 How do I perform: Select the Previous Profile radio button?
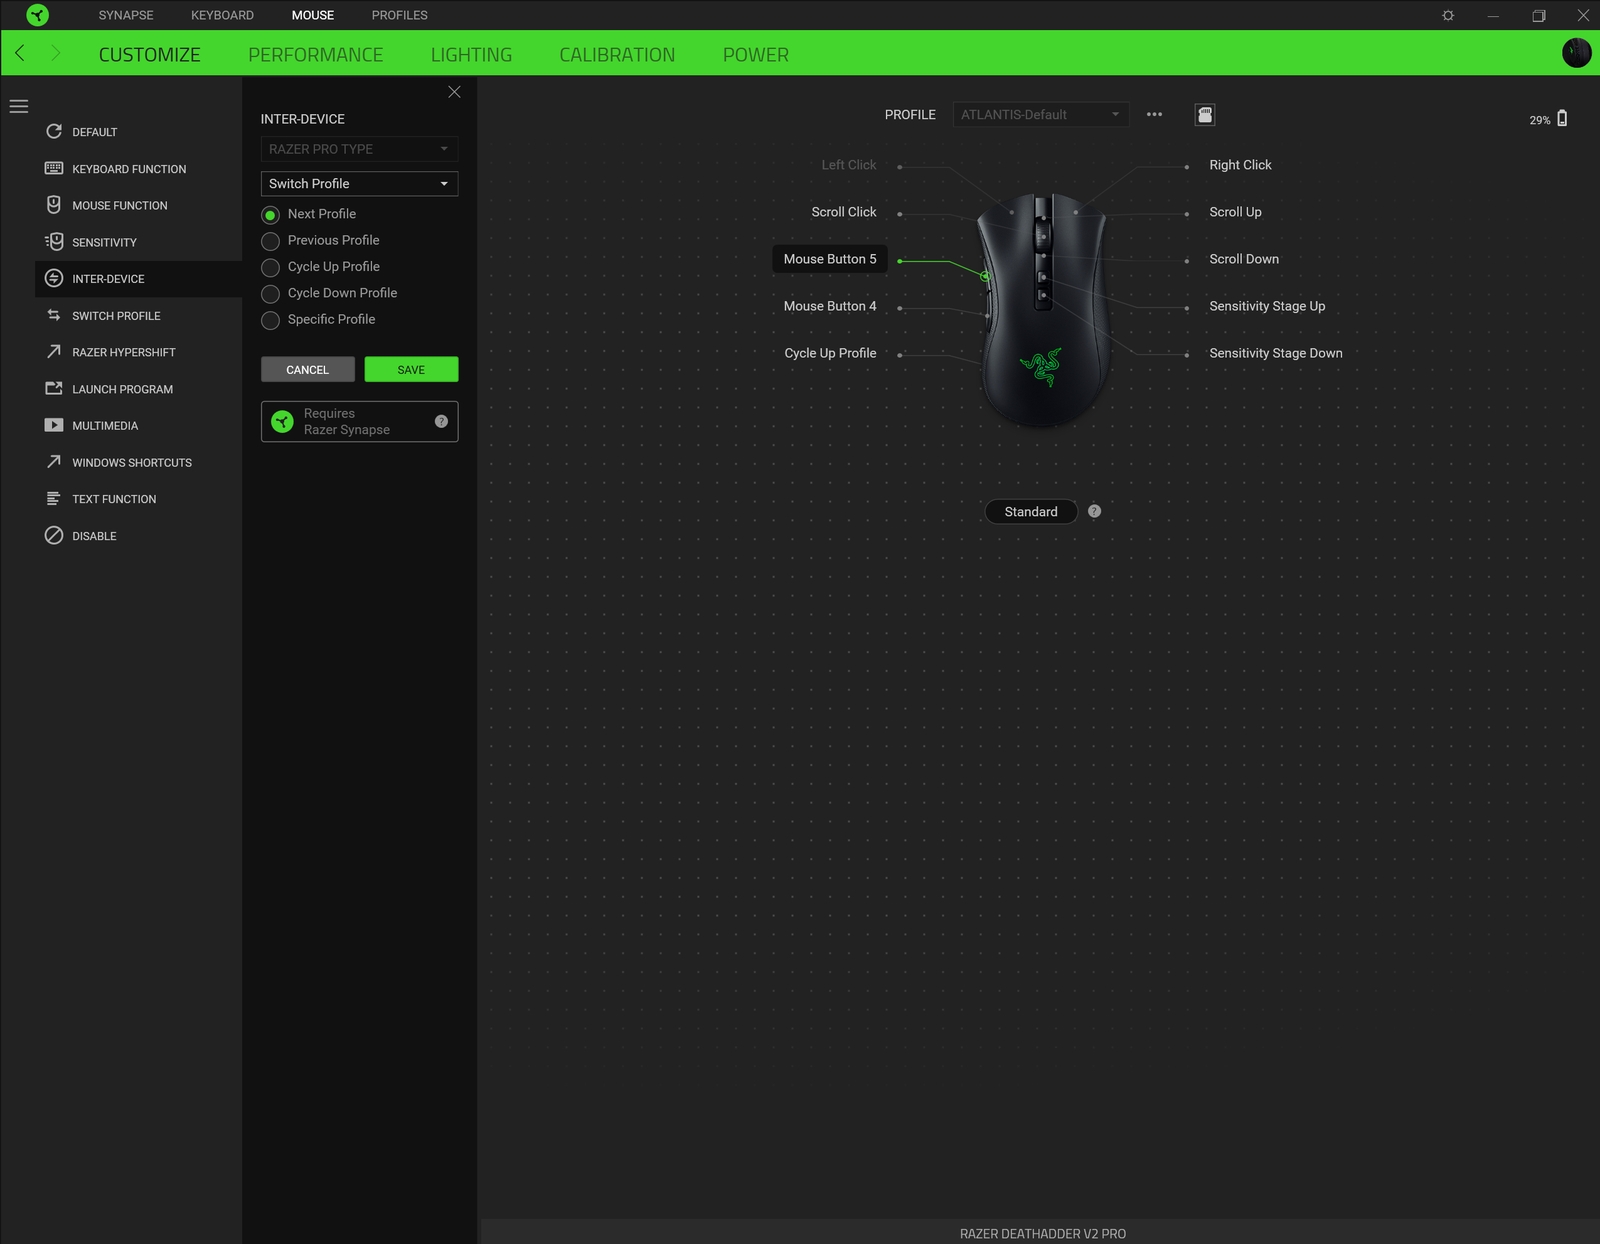pos(270,241)
